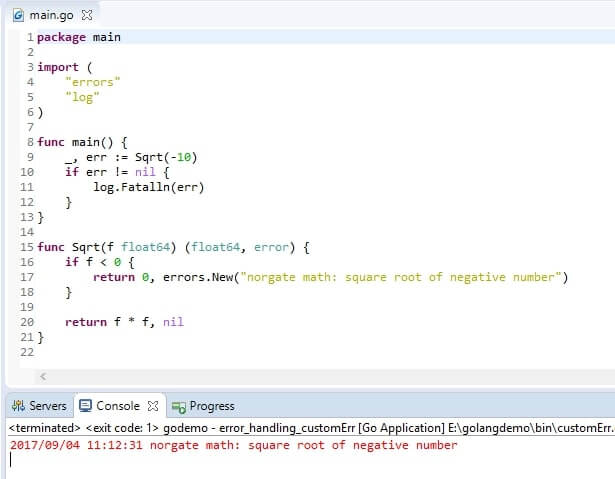
Task: Place cursor on the package main line
Action: [x=79, y=37]
